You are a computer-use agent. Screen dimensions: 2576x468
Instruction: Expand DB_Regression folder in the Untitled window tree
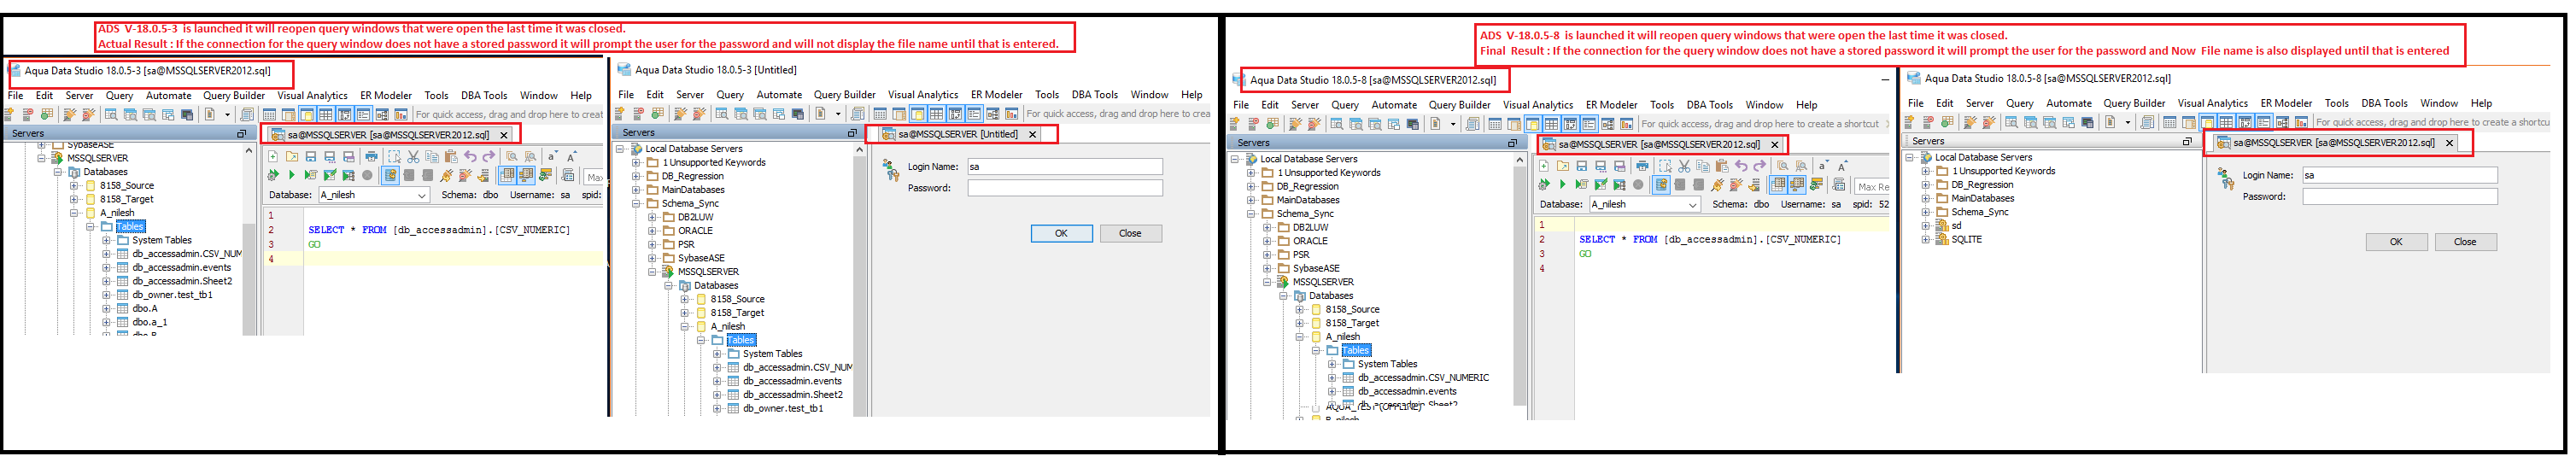click(636, 176)
